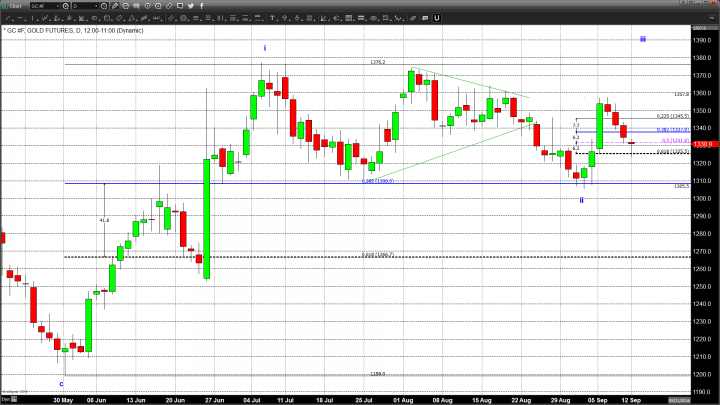
Task: Select the eraser tool
Action: [x=413, y=18]
